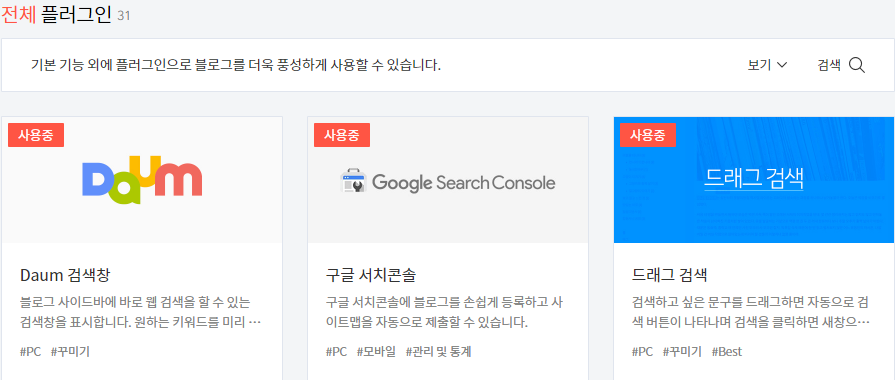The height and width of the screenshot is (380, 895).
Task: Open the Google Search Console thumbnail
Action: pyautogui.click(x=448, y=180)
